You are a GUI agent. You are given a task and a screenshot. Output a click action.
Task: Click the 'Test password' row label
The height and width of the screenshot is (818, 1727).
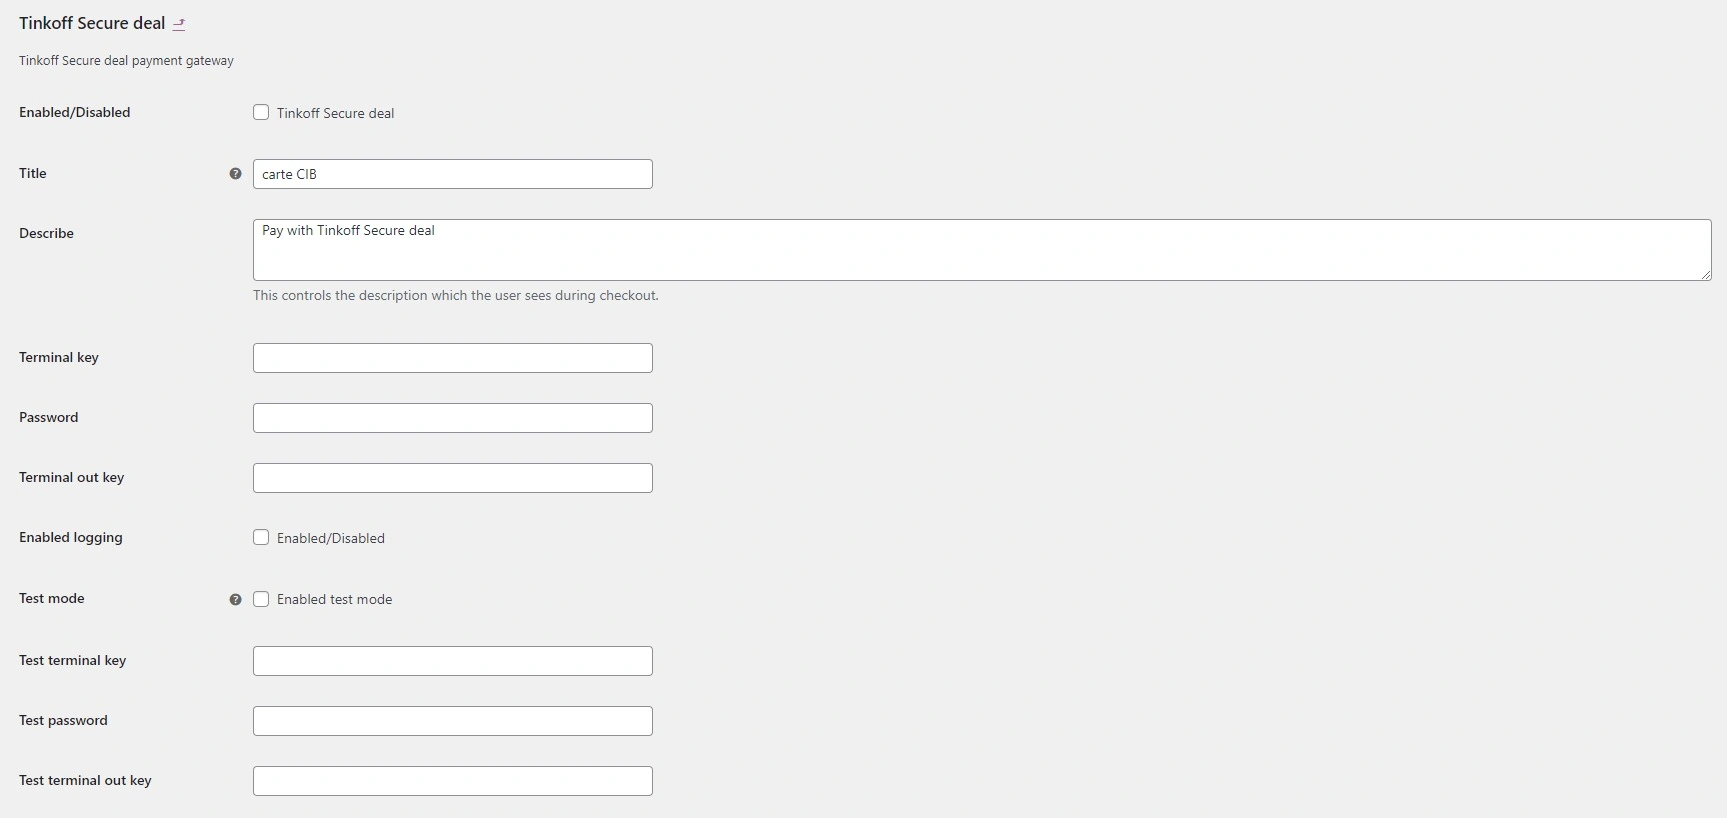(63, 721)
